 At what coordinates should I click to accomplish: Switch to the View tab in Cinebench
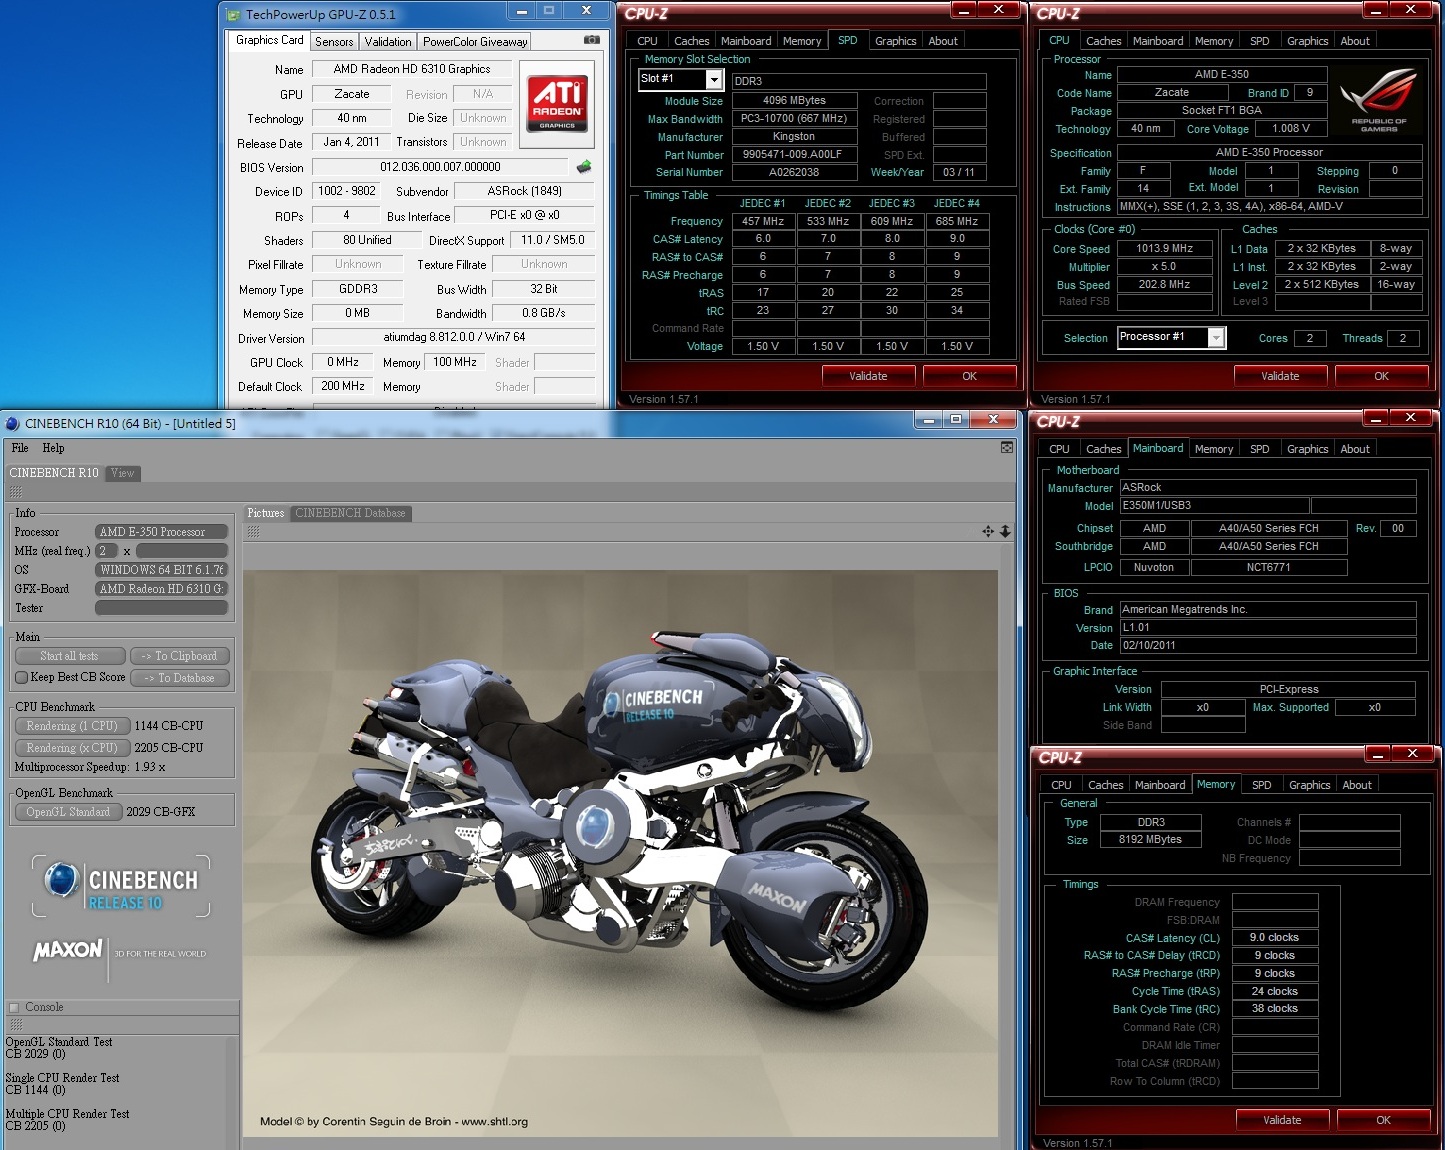tap(122, 473)
